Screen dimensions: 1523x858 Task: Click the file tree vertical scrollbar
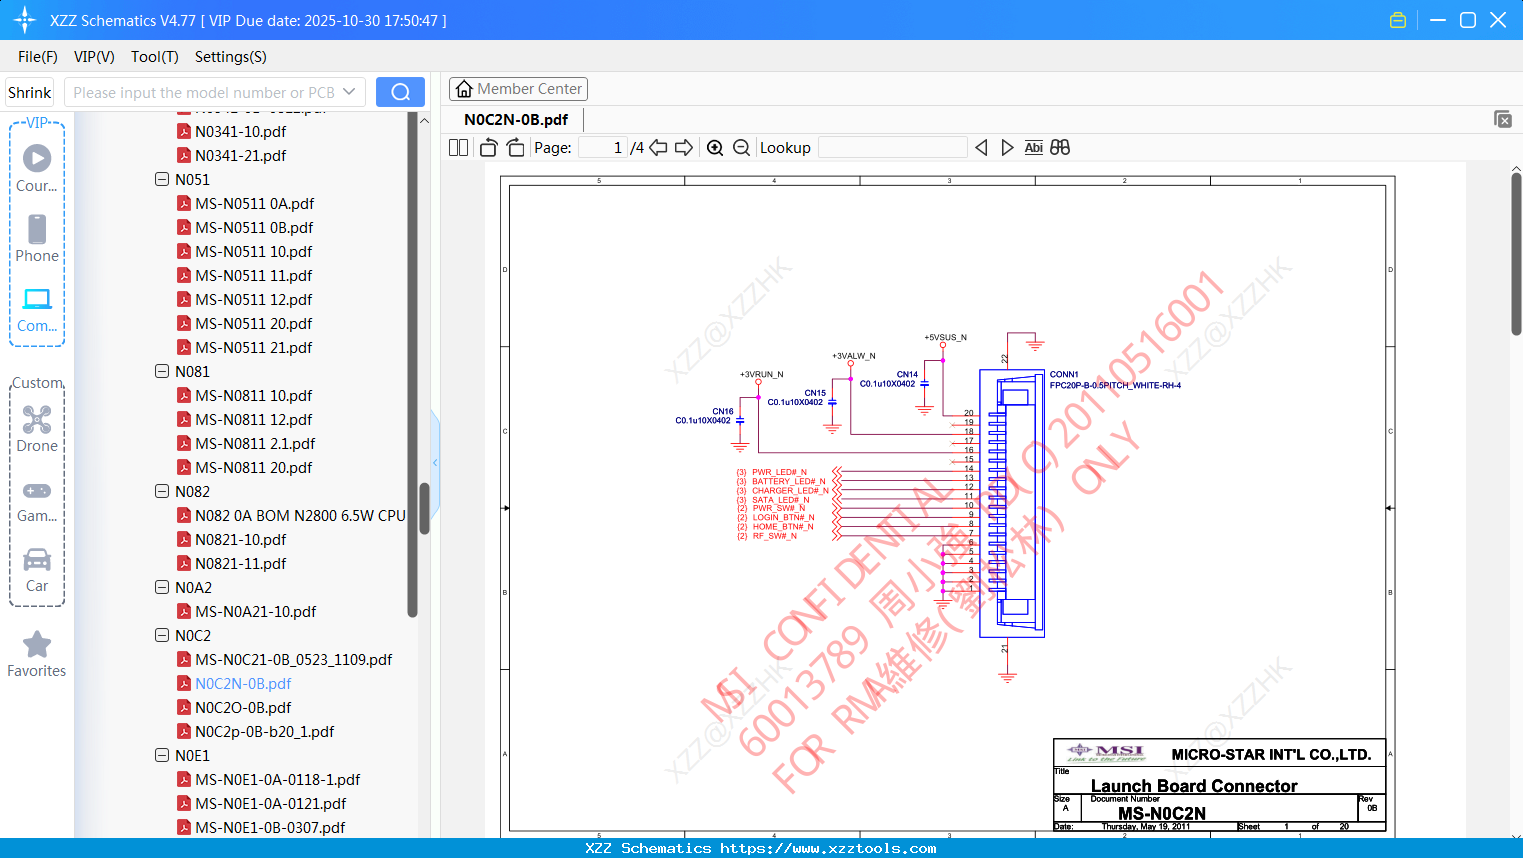click(x=424, y=509)
